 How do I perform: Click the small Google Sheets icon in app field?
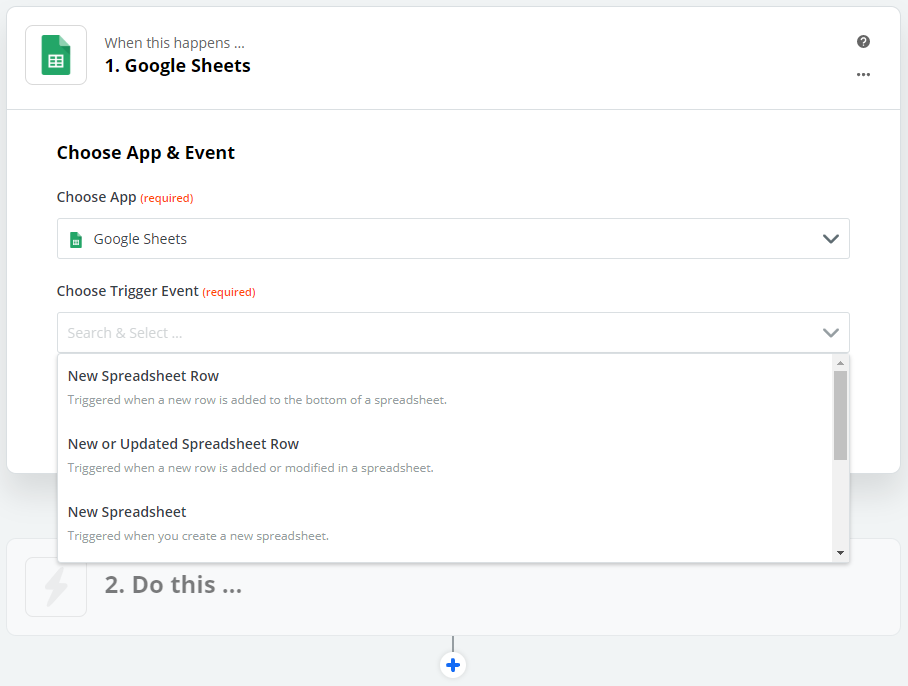(x=76, y=239)
